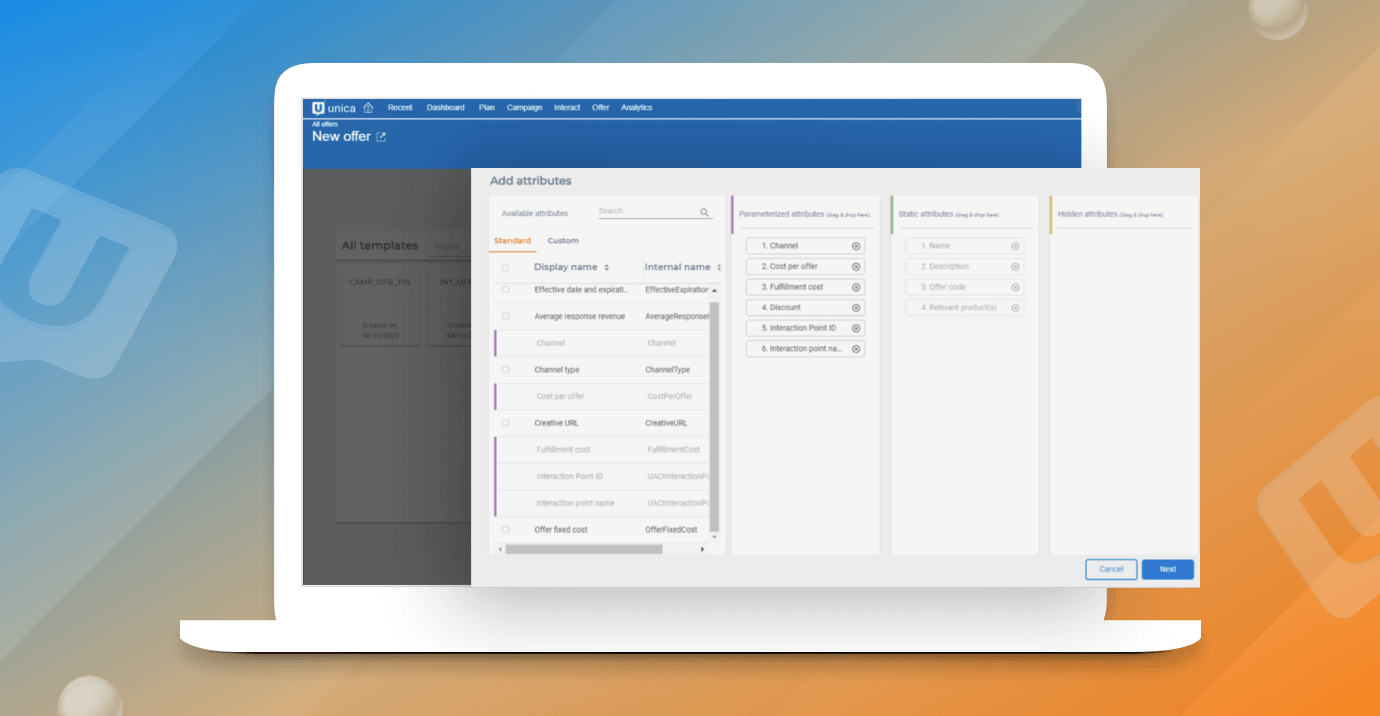The image size is (1380, 716).
Task: Click the 'Offer fixed cost' display name
Action: click(561, 530)
